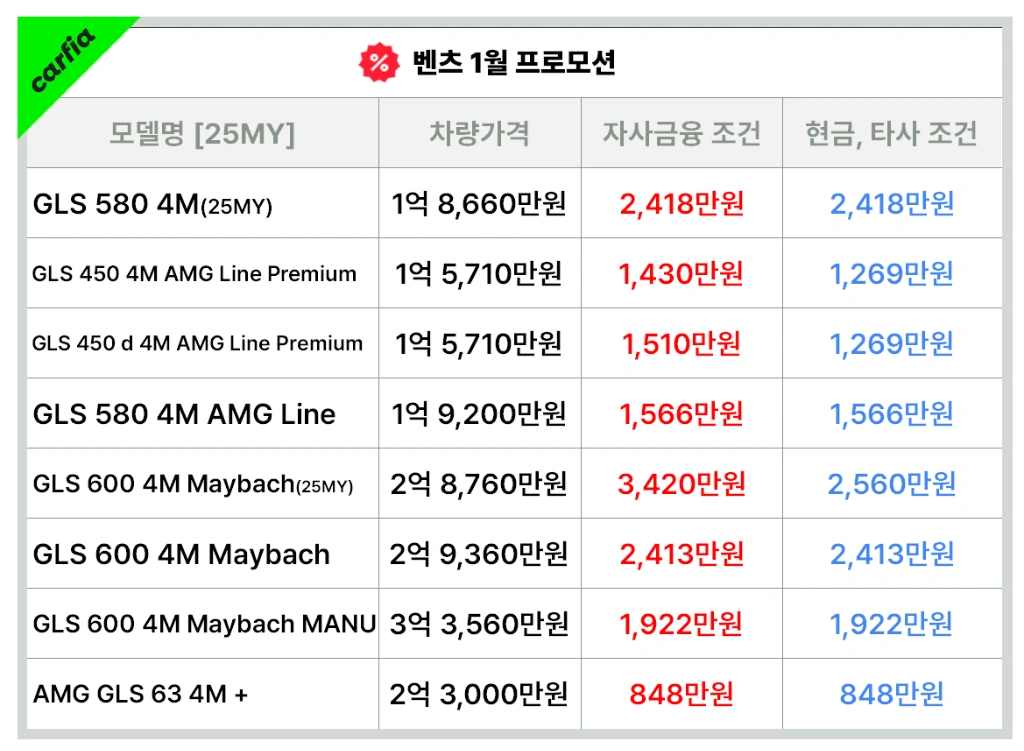
Task: Select 'GLS 600 4M Maybach' name priced 2억 9,360만원
Action: 182,554
